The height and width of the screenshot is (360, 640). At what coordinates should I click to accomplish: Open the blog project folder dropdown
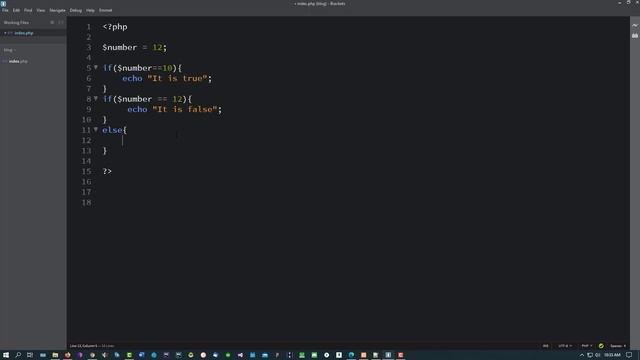(9, 50)
